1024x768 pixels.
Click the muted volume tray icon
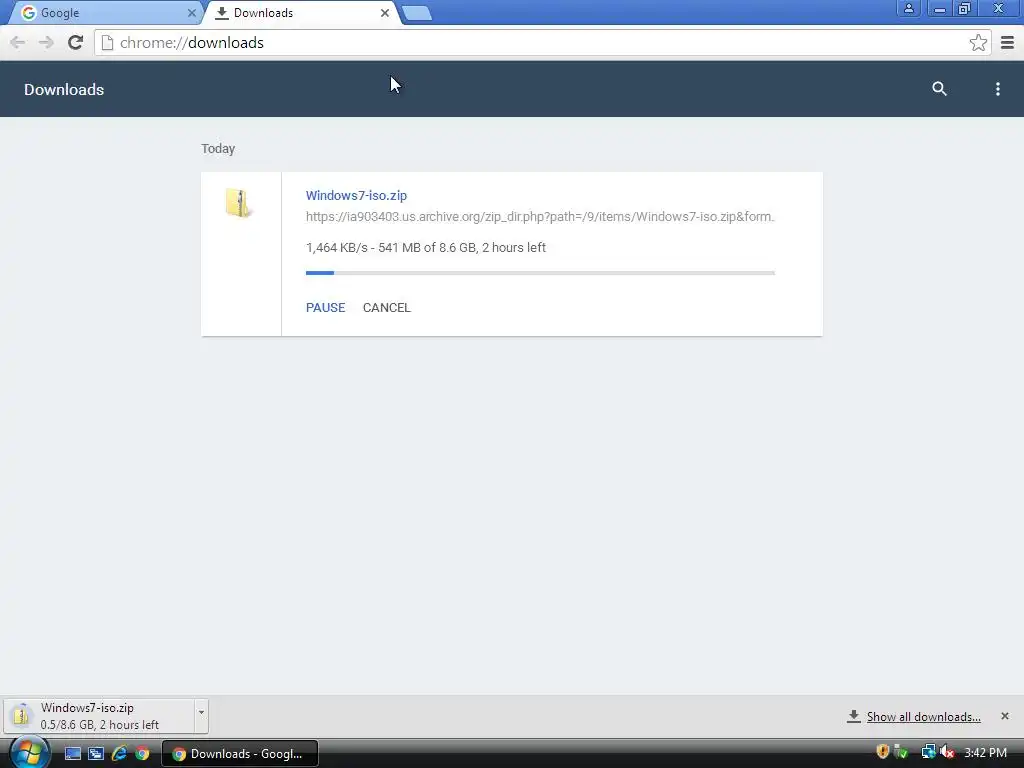click(946, 752)
